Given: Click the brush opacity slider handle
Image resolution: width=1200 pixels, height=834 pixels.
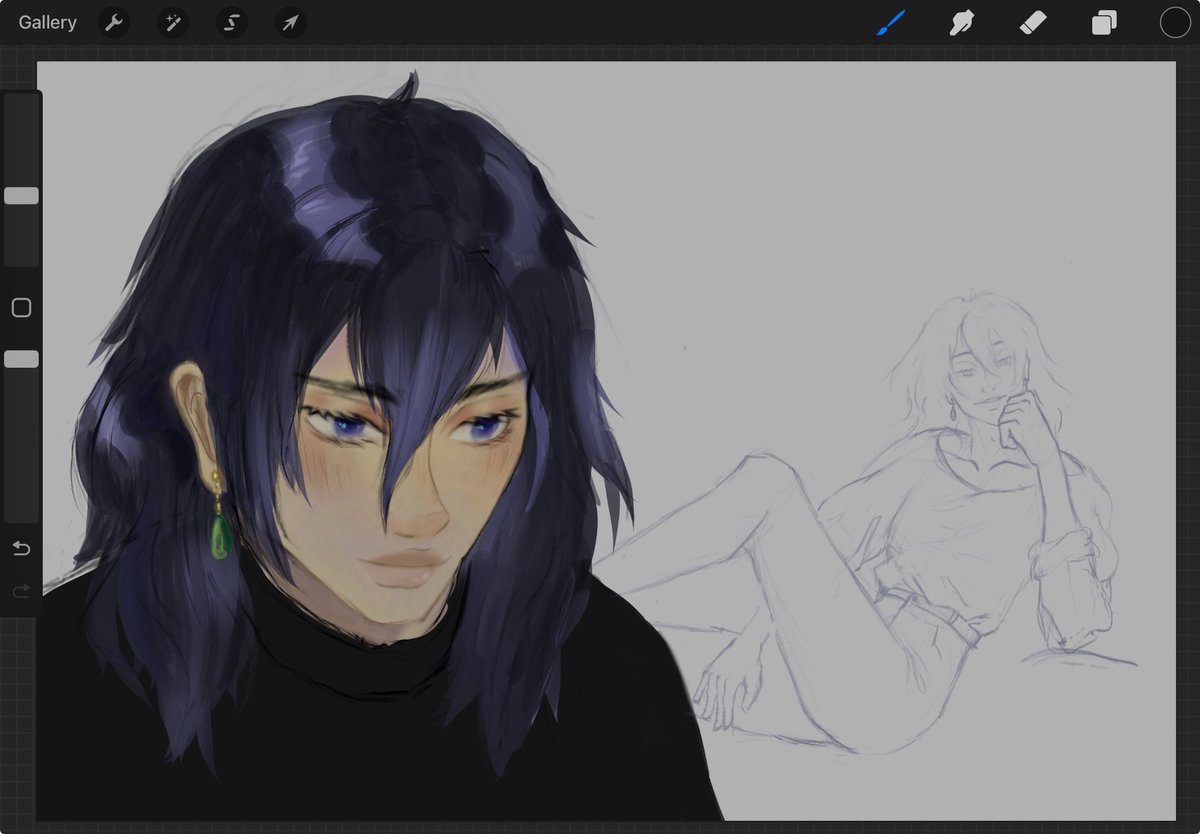Looking at the screenshot, I should coord(21,359).
